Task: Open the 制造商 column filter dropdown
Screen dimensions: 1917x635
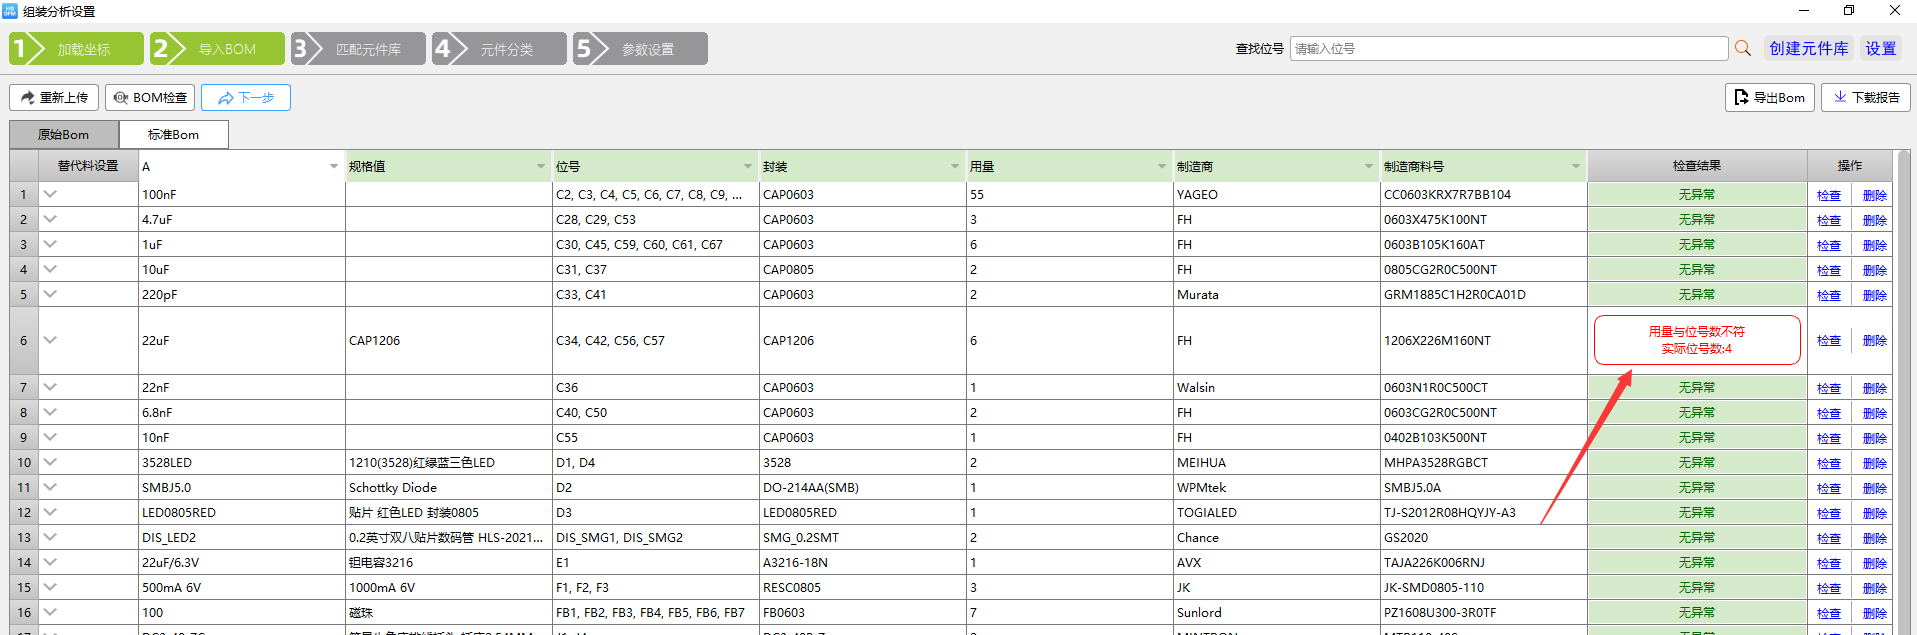Action: [1368, 166]
